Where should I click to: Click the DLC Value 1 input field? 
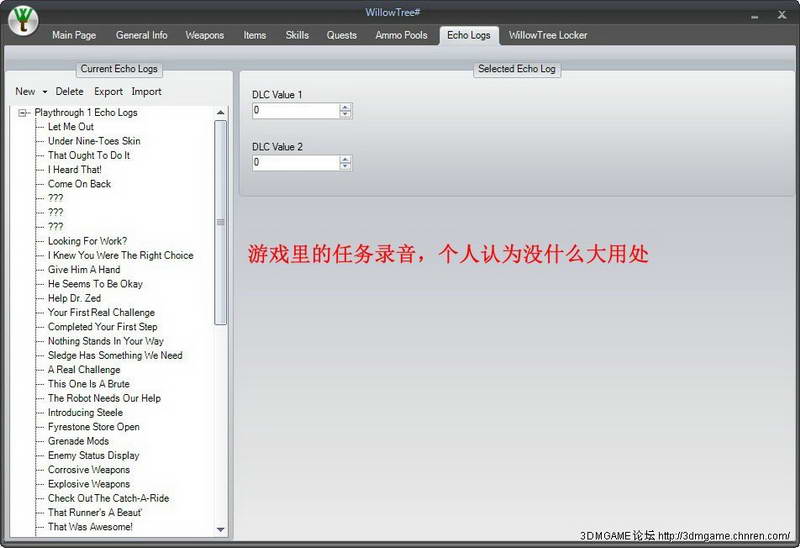[x=295, y=111]
